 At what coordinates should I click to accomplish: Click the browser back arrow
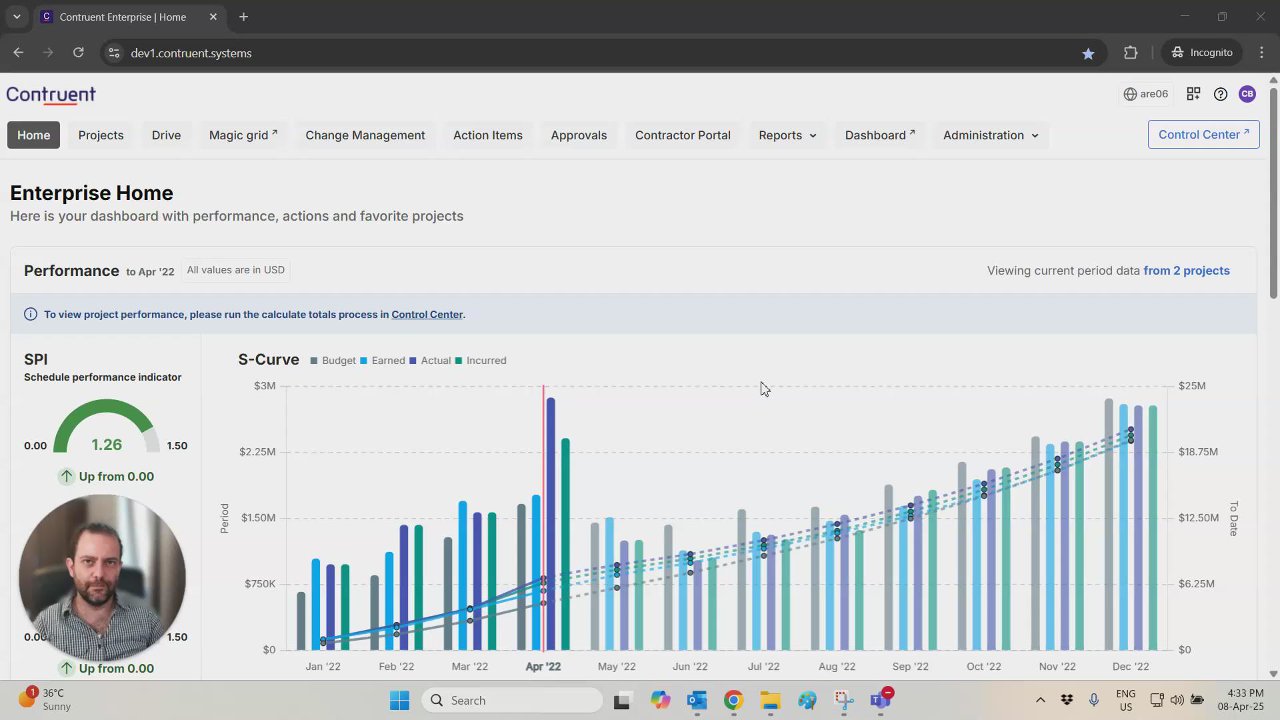coord(18,53)
